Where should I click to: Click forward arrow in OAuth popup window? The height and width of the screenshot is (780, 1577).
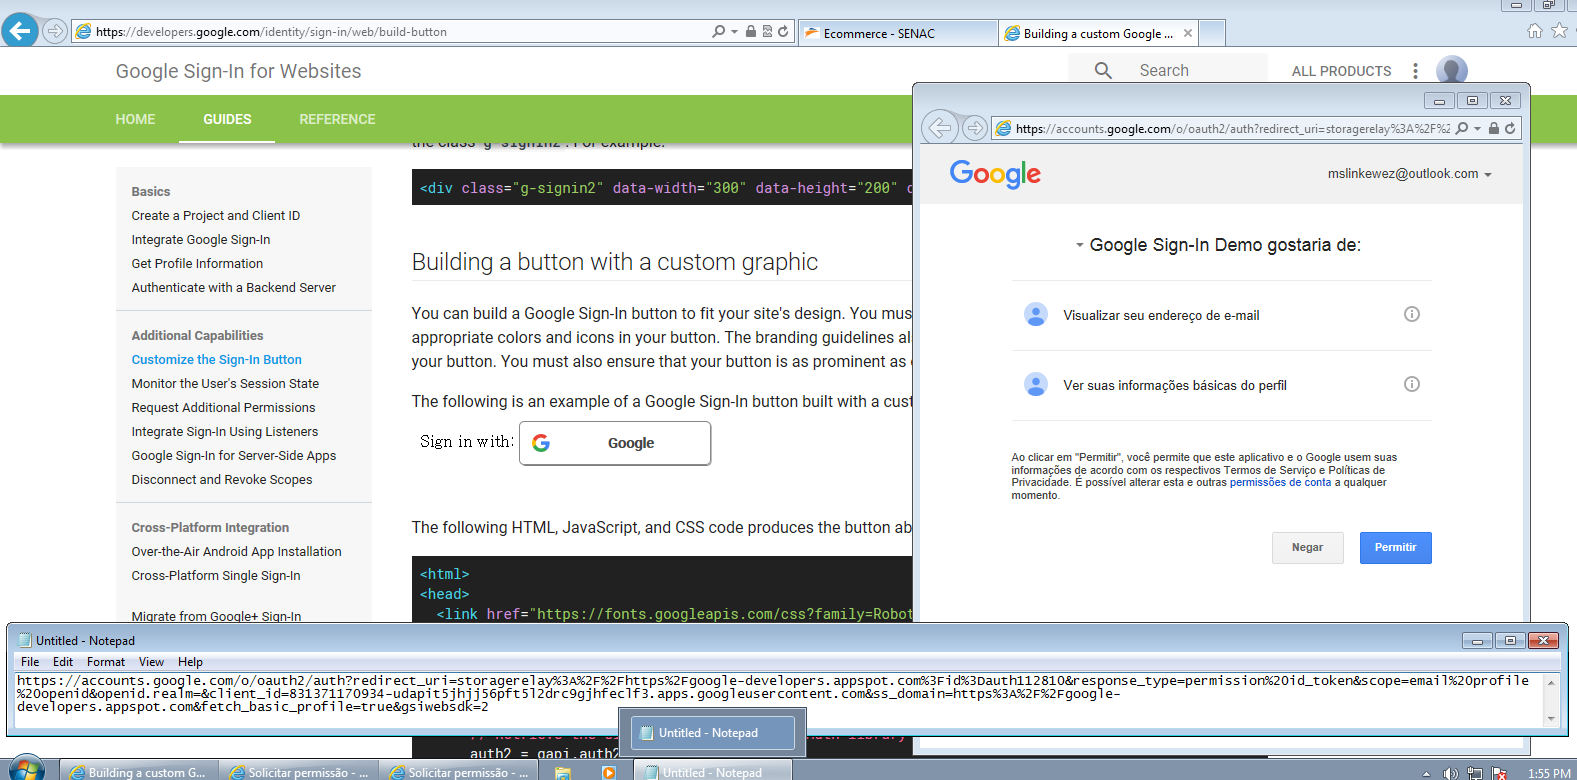(974, 128)
